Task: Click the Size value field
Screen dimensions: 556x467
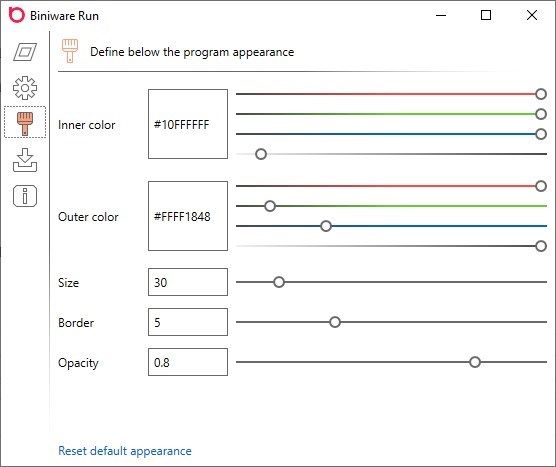Action: (x=188, y=282)
